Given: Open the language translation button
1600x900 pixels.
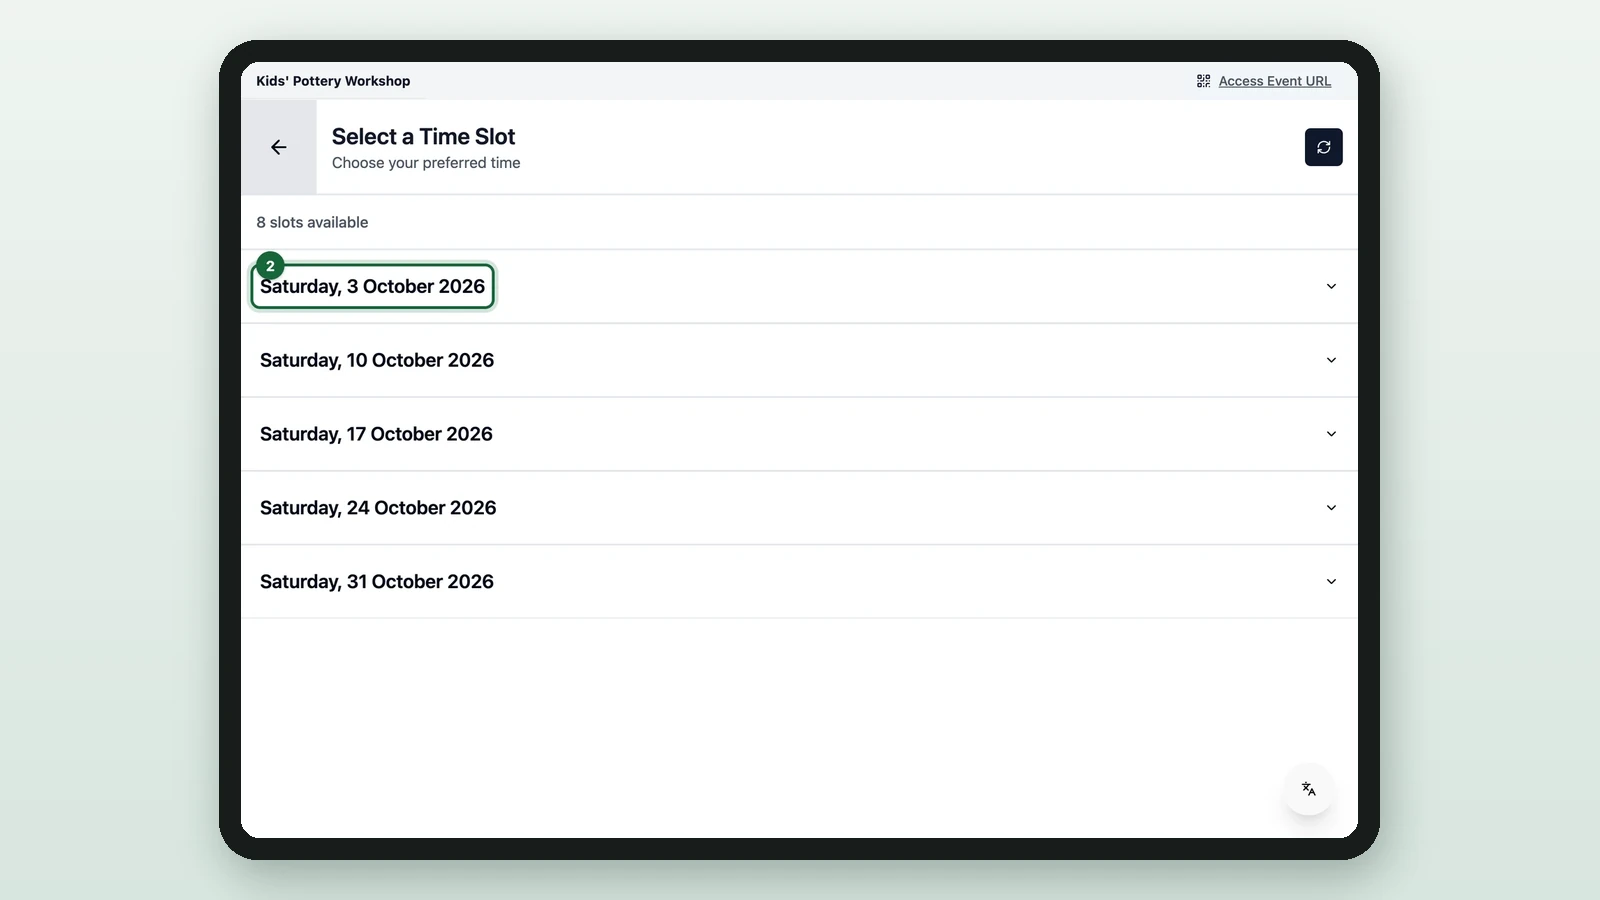Looking at the screenshot, I should pyautogui.click(x=1309, y=789).
